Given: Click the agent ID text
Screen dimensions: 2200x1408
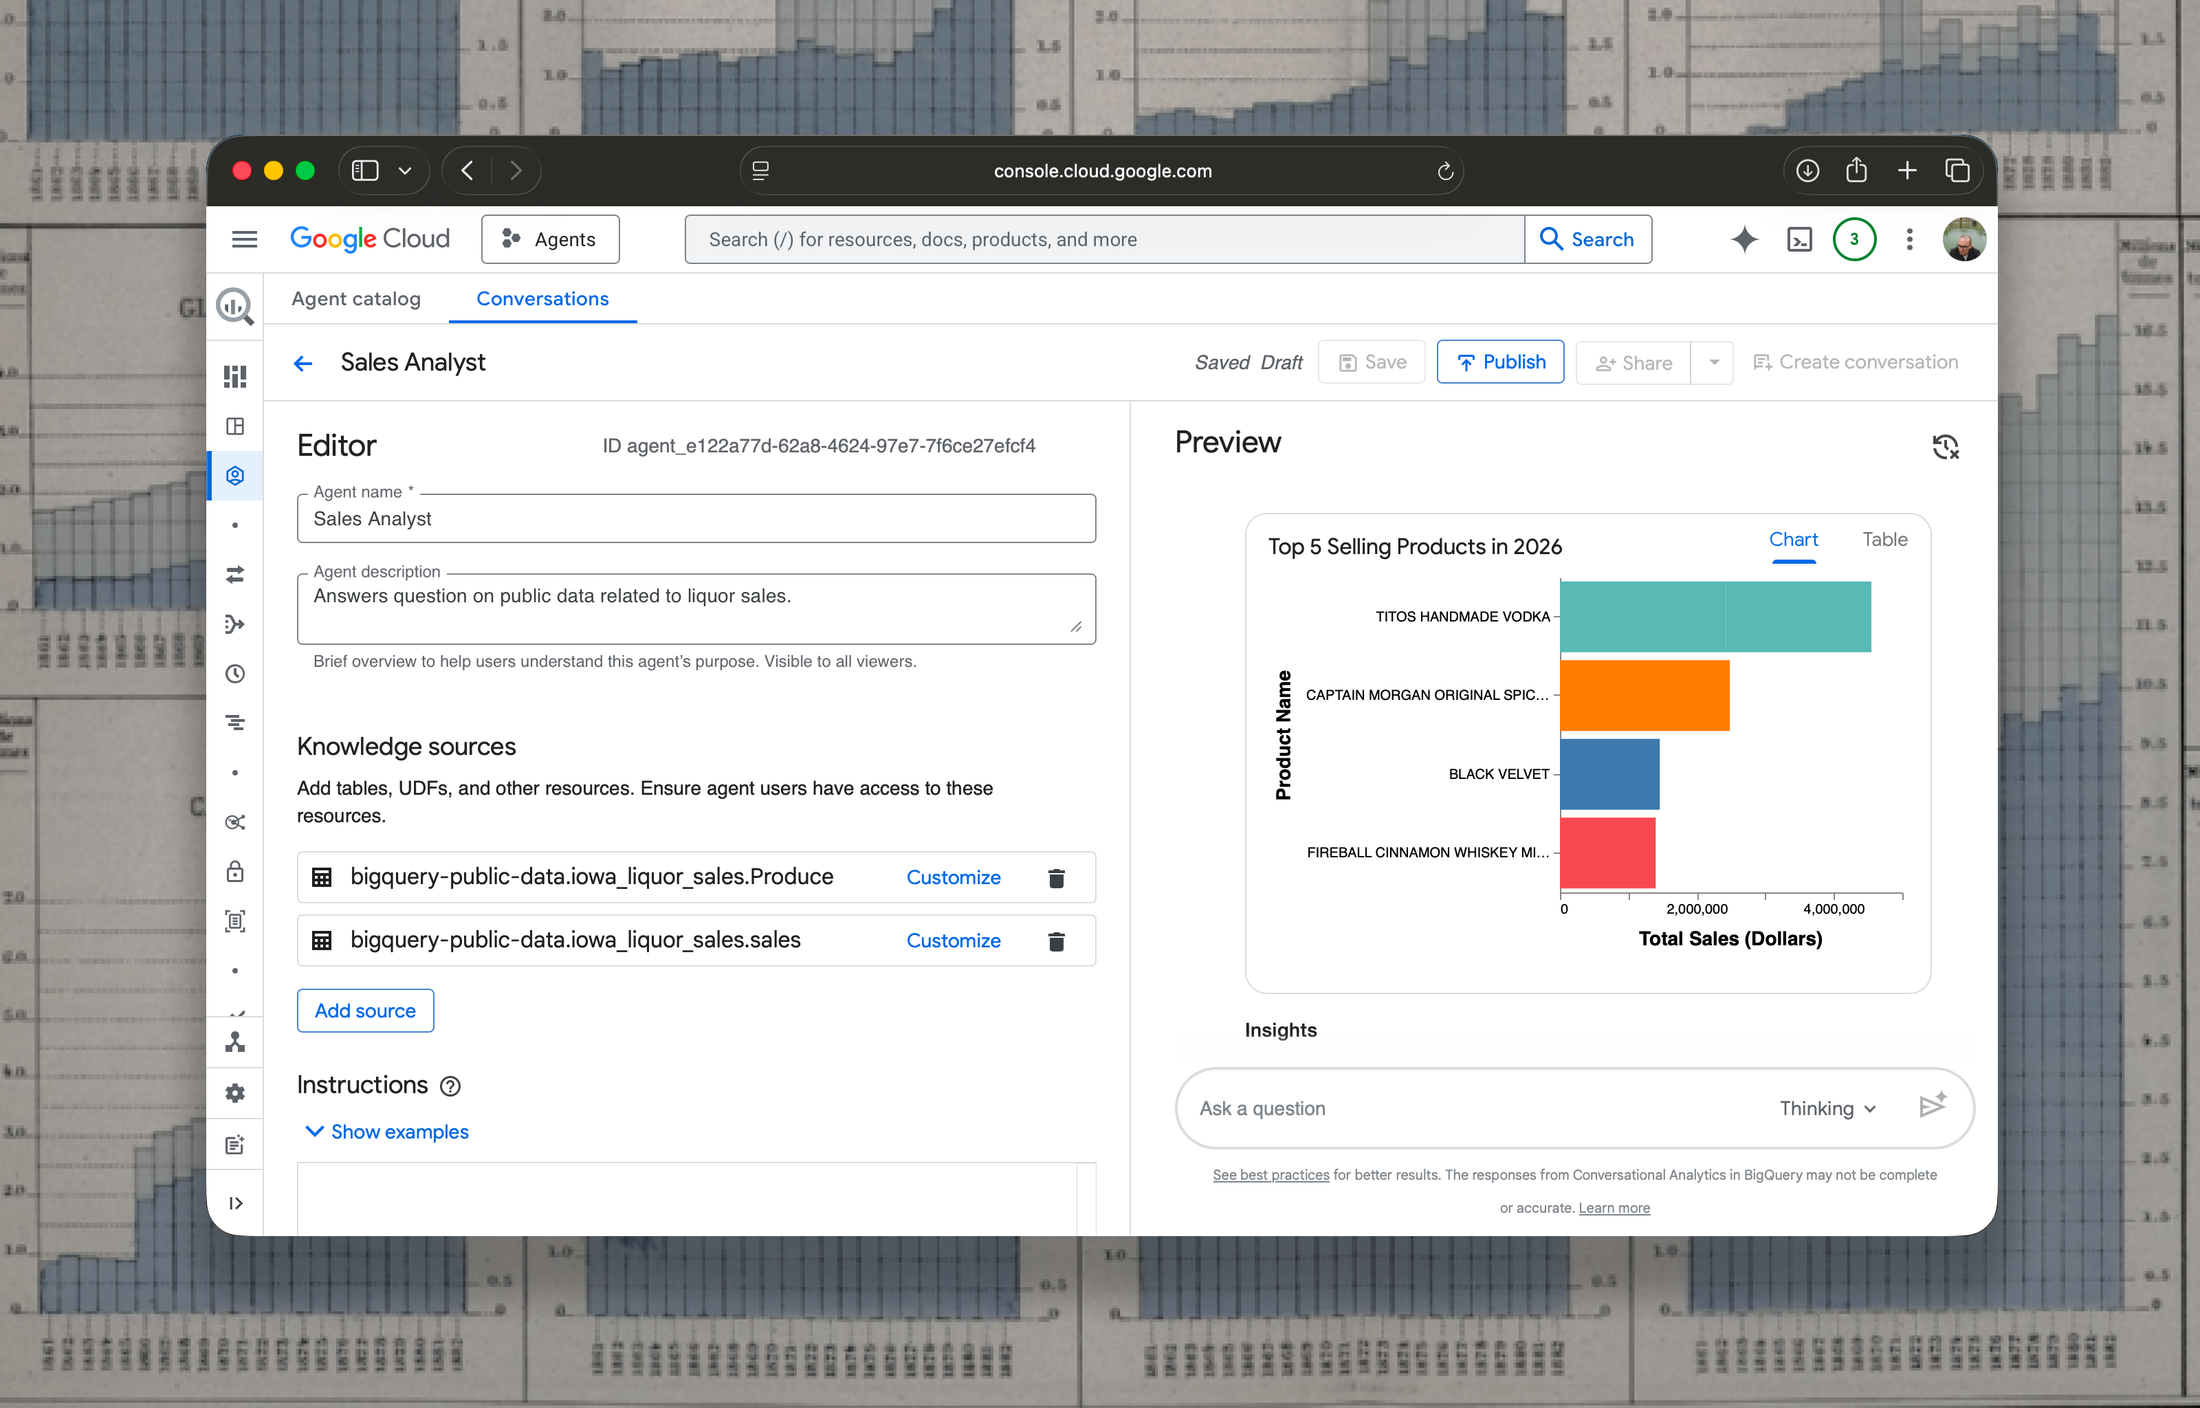Looking at the screenshot, I should point(819,446).
